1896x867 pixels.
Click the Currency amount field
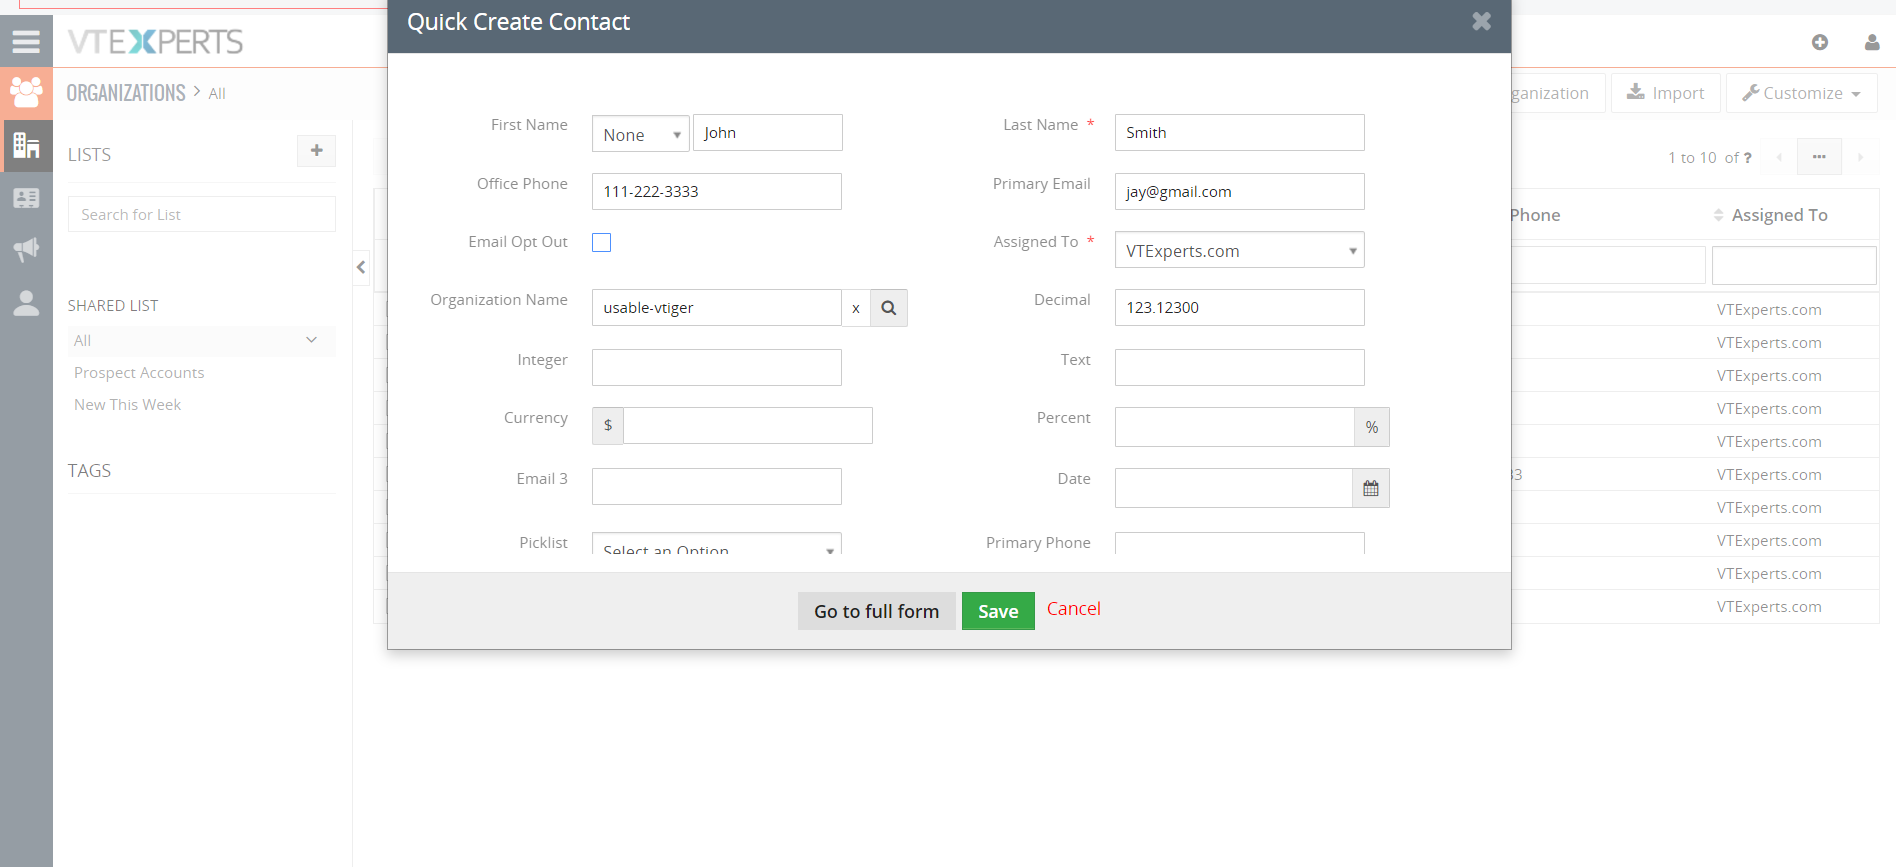pos(748,425)
